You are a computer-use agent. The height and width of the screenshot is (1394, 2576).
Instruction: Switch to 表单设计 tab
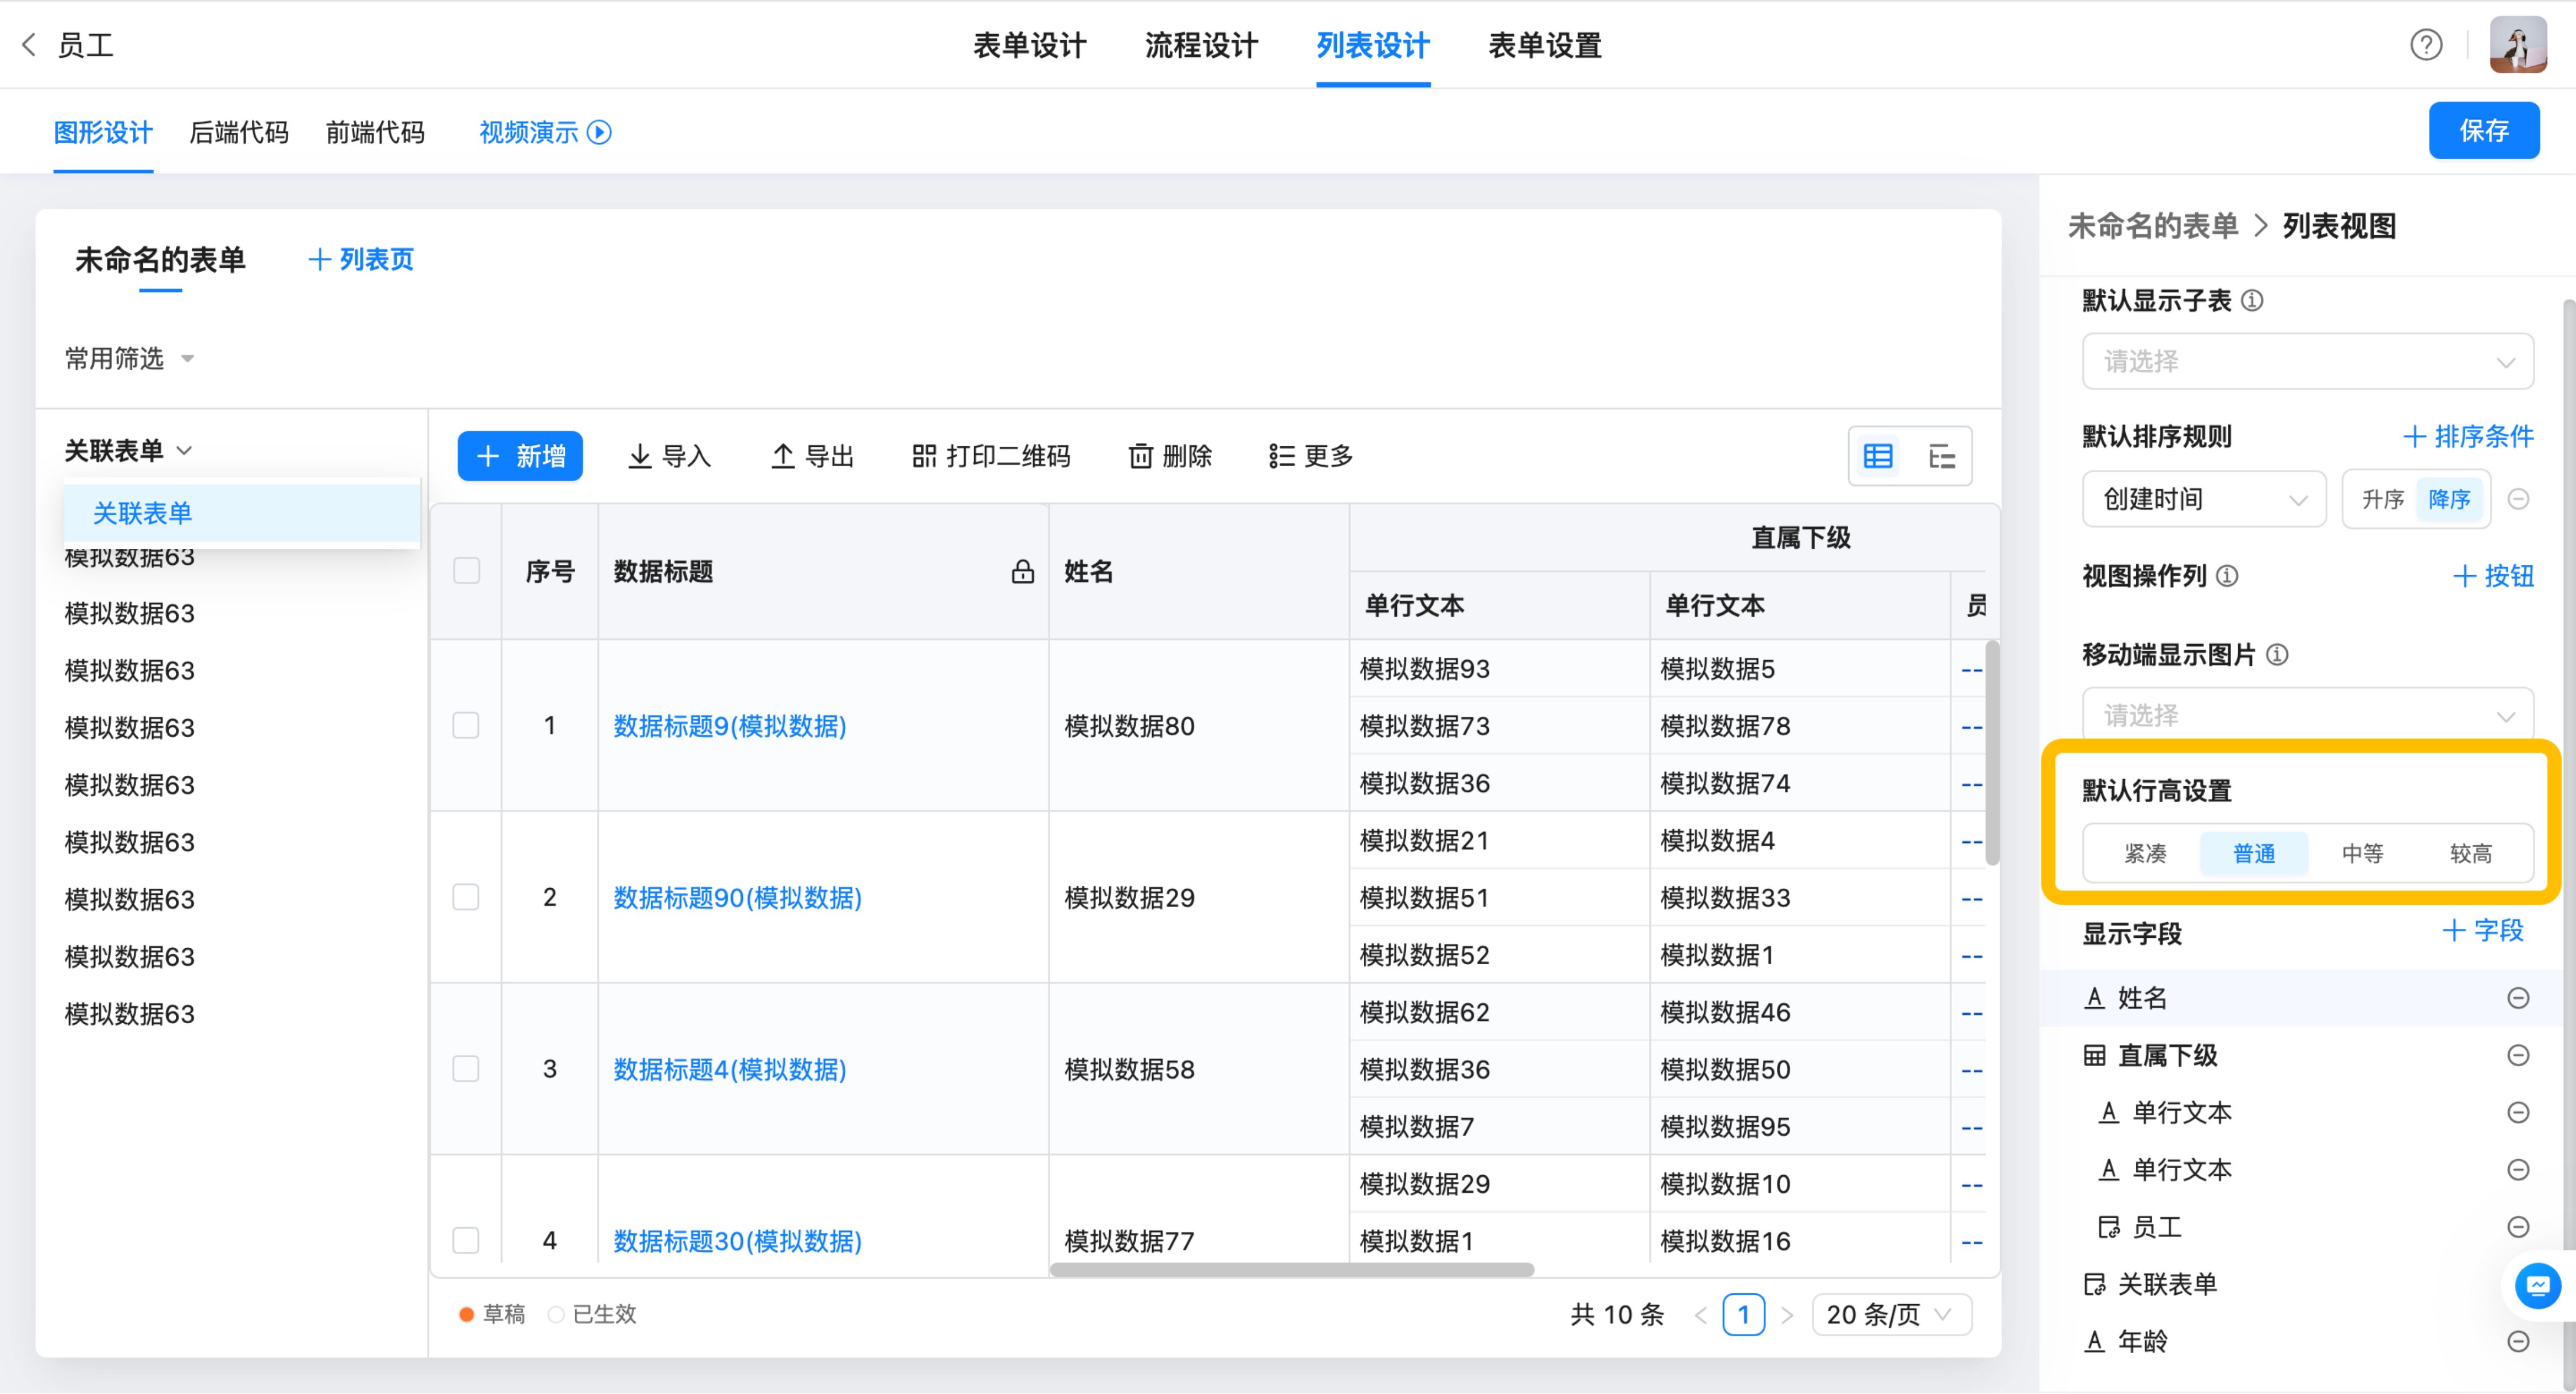1029,45
